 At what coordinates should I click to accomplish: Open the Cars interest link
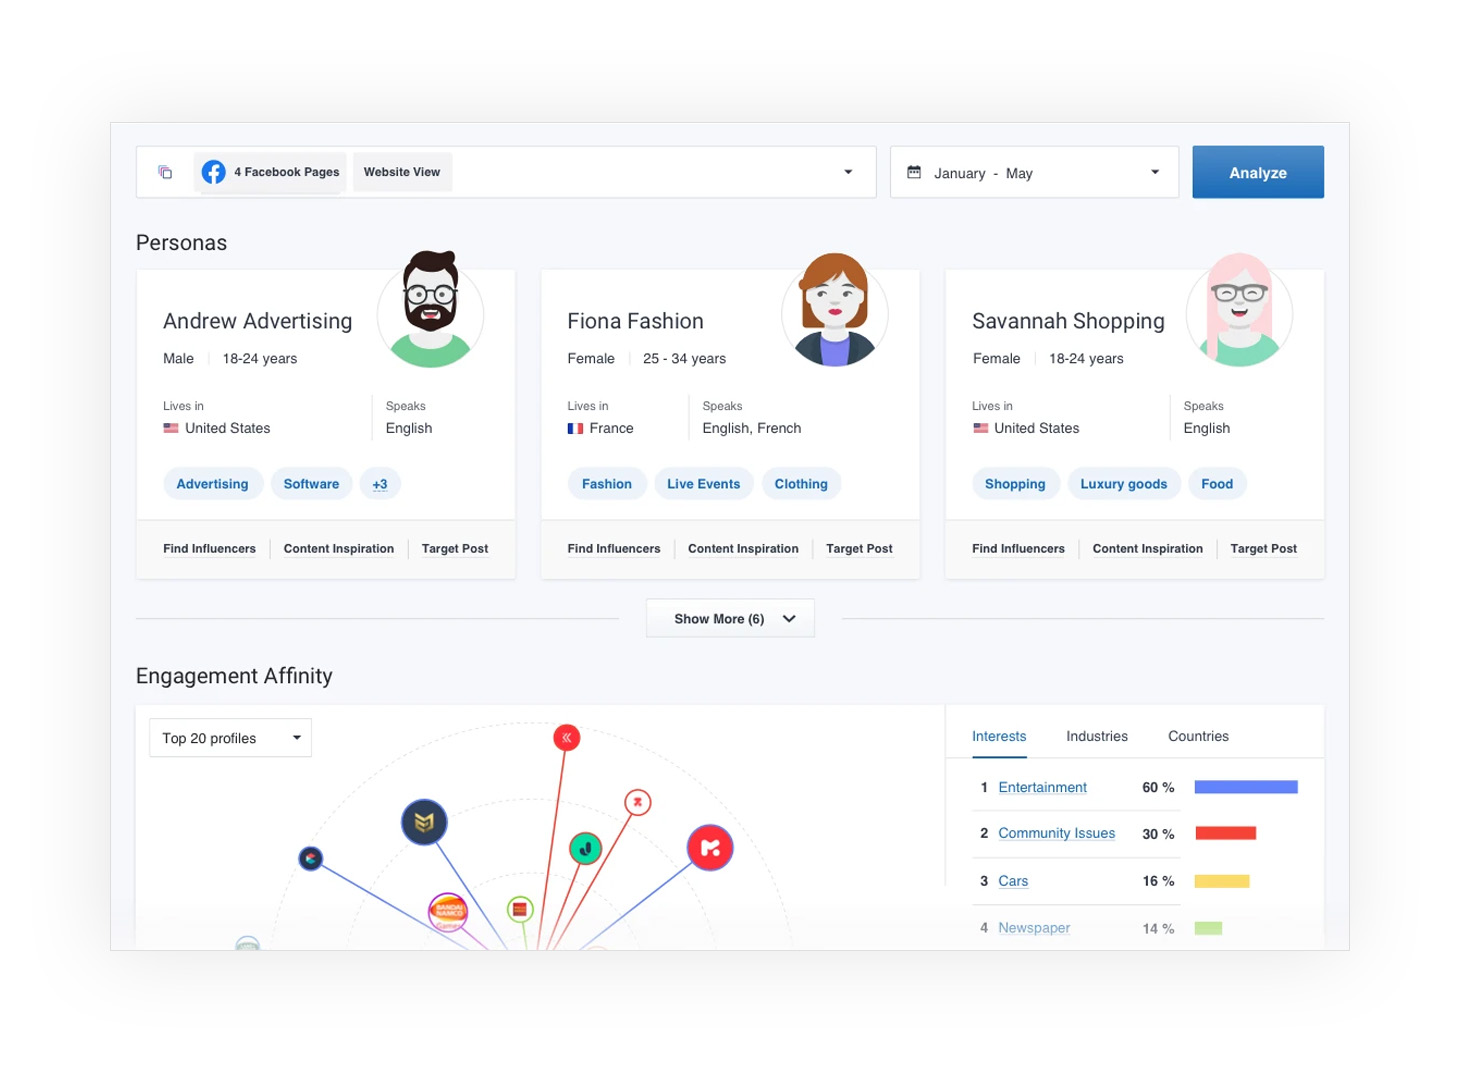[1013, 881]
